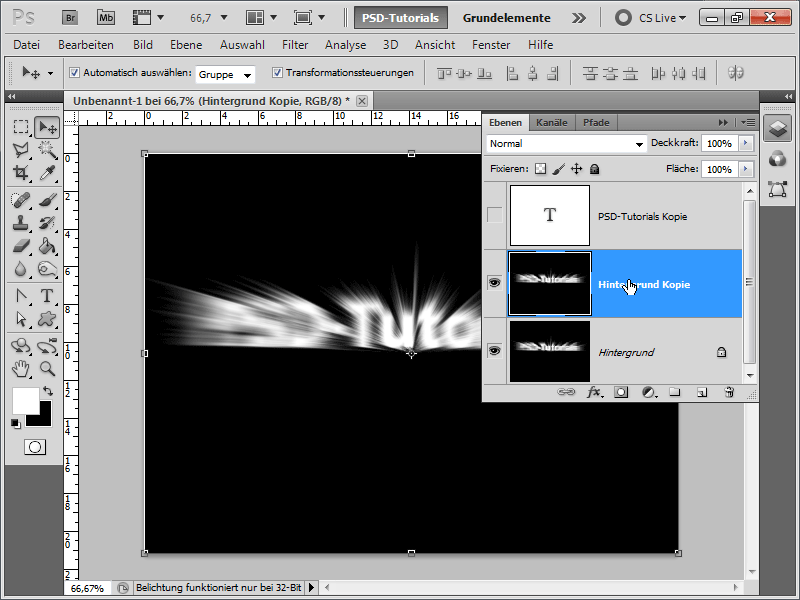Open the Gruppe auto-select dropdown
This screenshot has height=600, width=800.
[225, 74]
